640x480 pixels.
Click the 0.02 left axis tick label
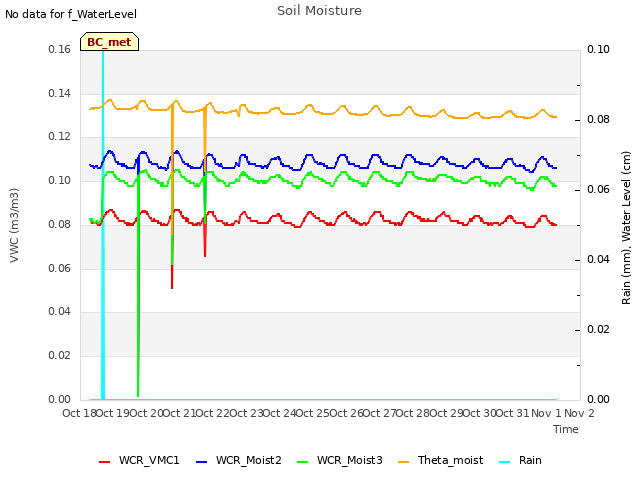60,356
